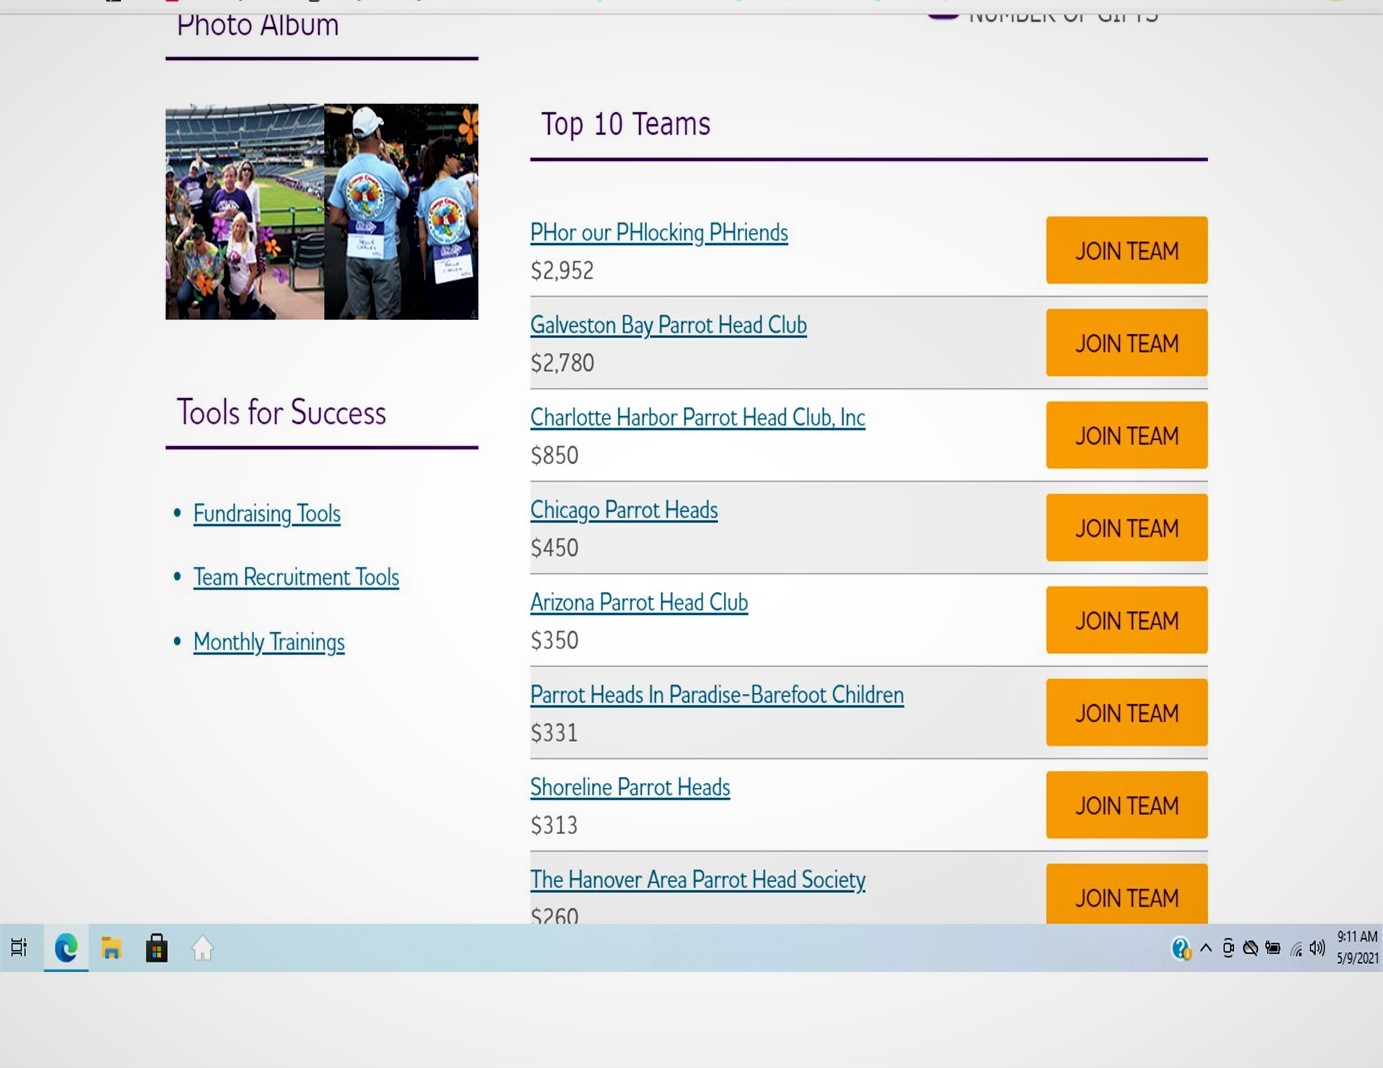Go to Team Recruitment Tools
1383x1068 pixels.
coord(296,578)
